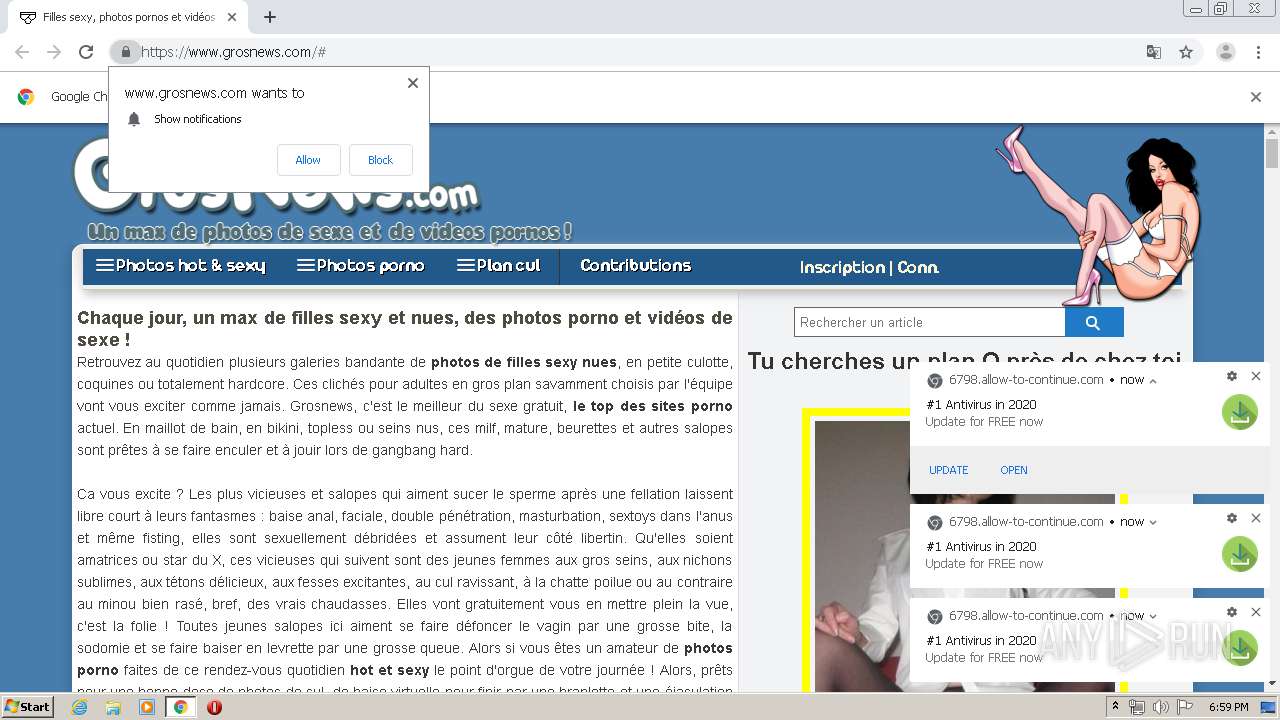Open the Photos hot & sexy menu
1280x720 pixels.
click(x=180, y=265)
